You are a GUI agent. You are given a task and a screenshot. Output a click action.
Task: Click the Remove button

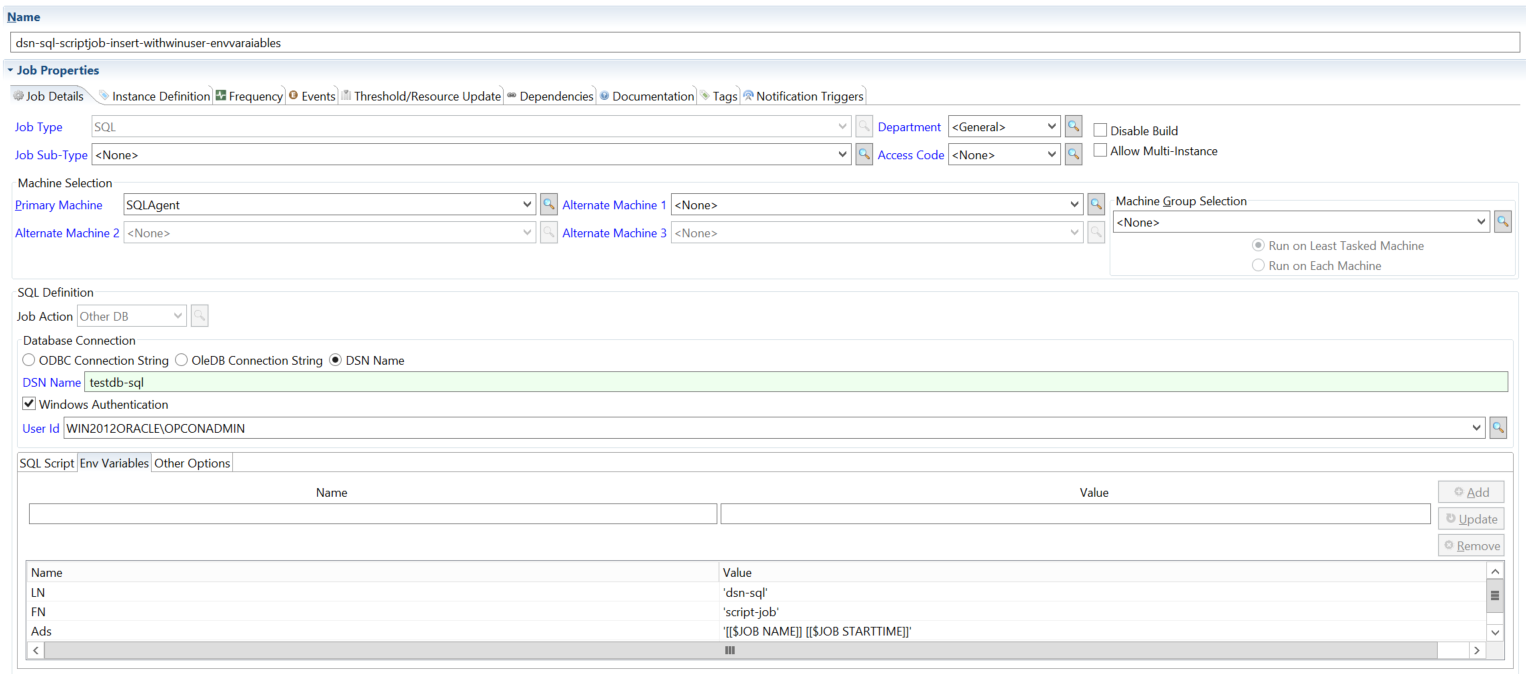click(x=1471, y=545)
